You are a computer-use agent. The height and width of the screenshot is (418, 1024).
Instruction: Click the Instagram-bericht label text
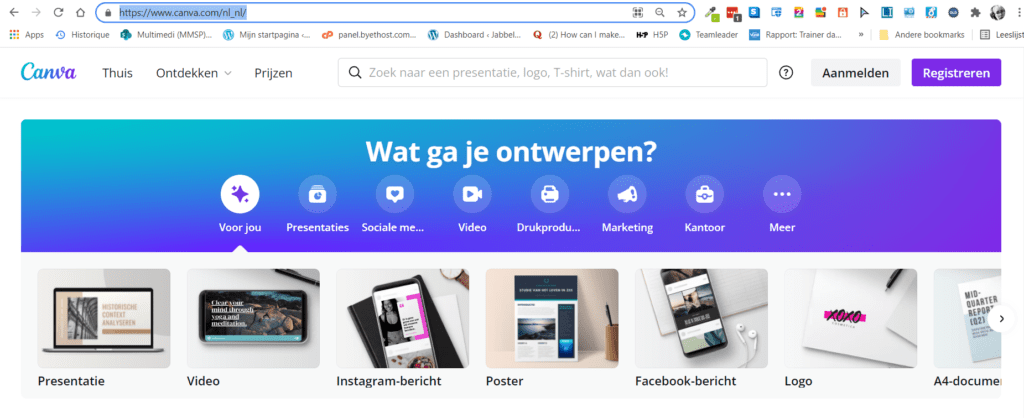(x=389, y=381)
